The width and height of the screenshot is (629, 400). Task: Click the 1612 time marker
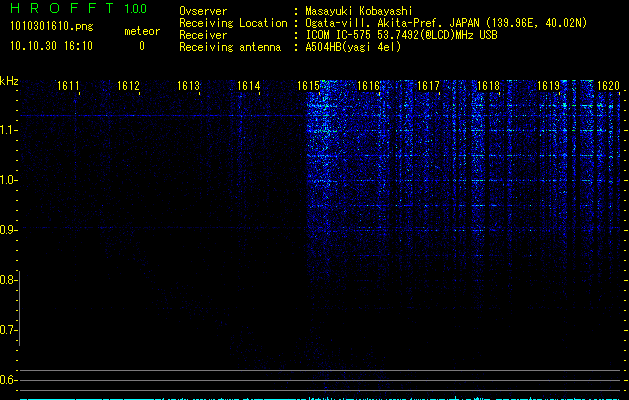[x=128, y=86]
